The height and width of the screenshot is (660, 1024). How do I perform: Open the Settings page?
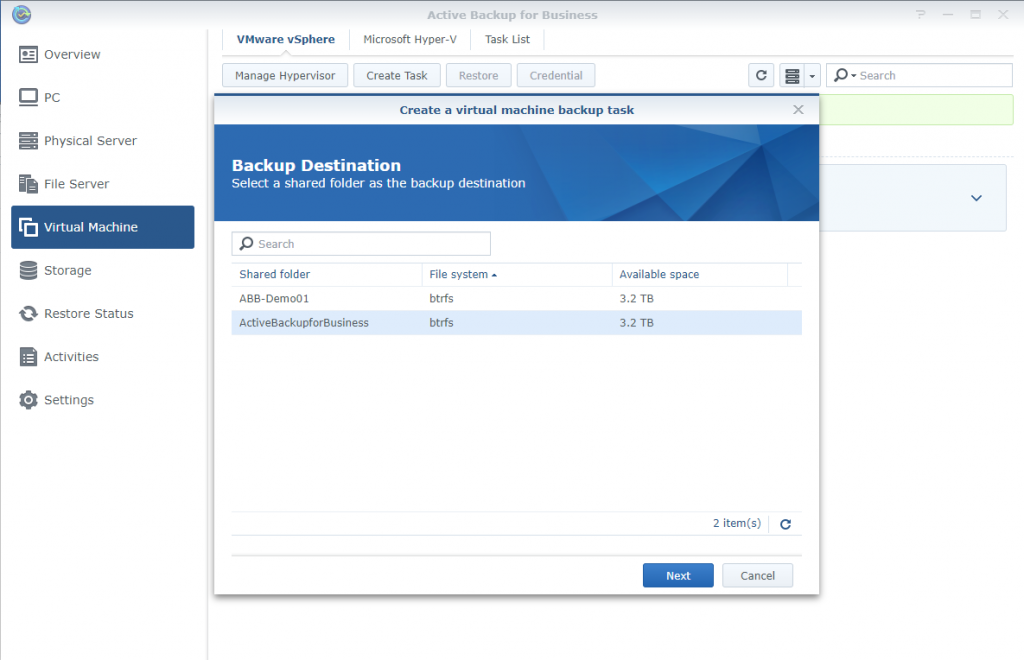pyautogui.click(x=68, y=400)
